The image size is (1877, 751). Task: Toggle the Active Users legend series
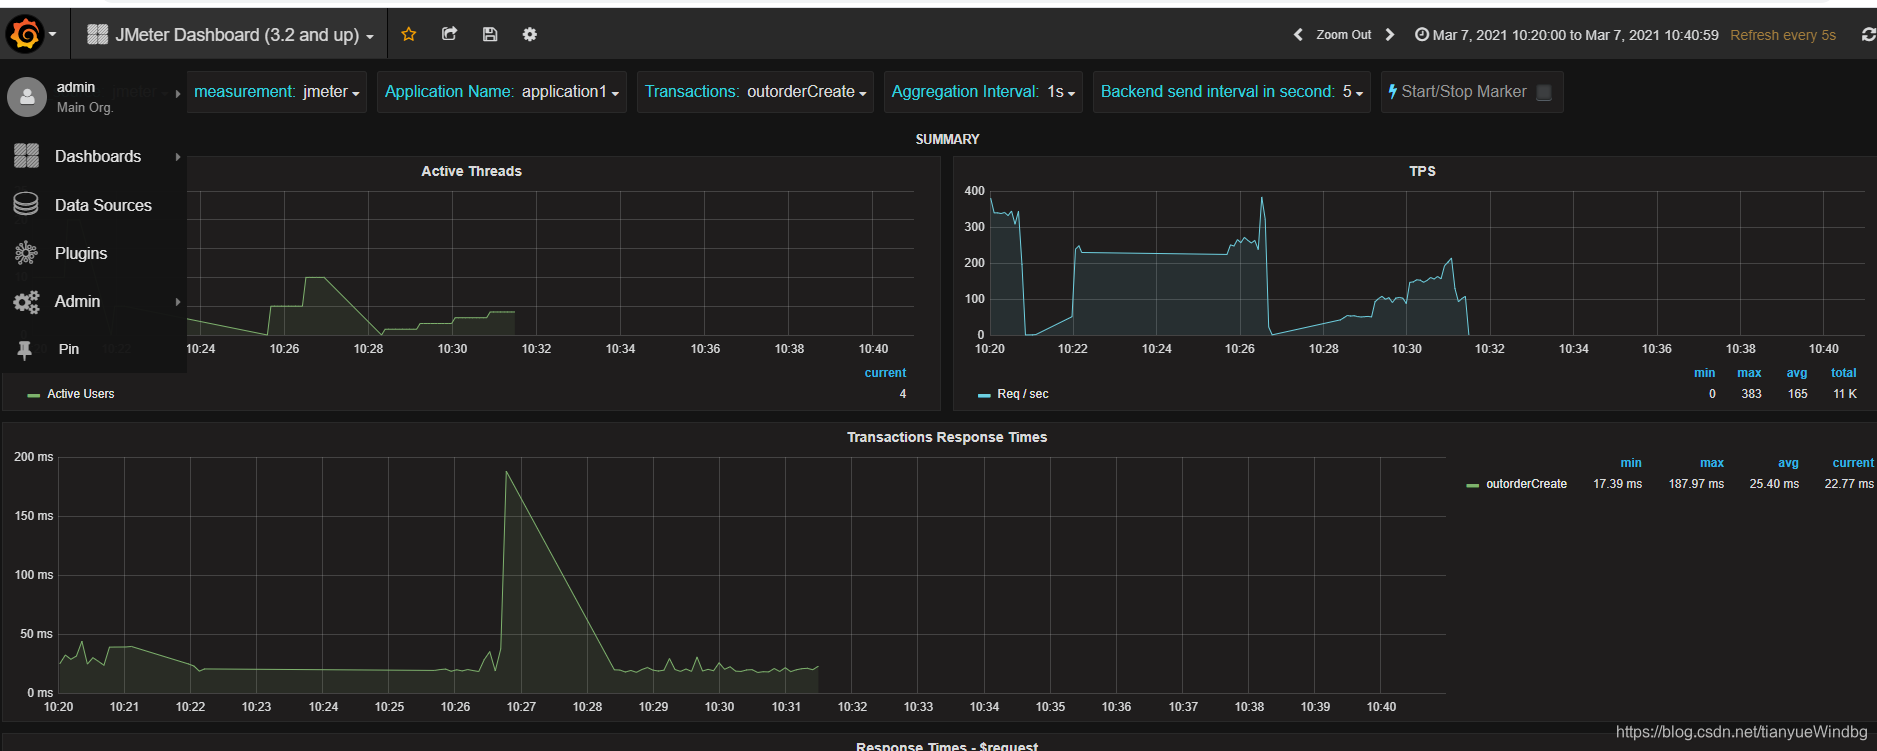click(x=81, y=394)
